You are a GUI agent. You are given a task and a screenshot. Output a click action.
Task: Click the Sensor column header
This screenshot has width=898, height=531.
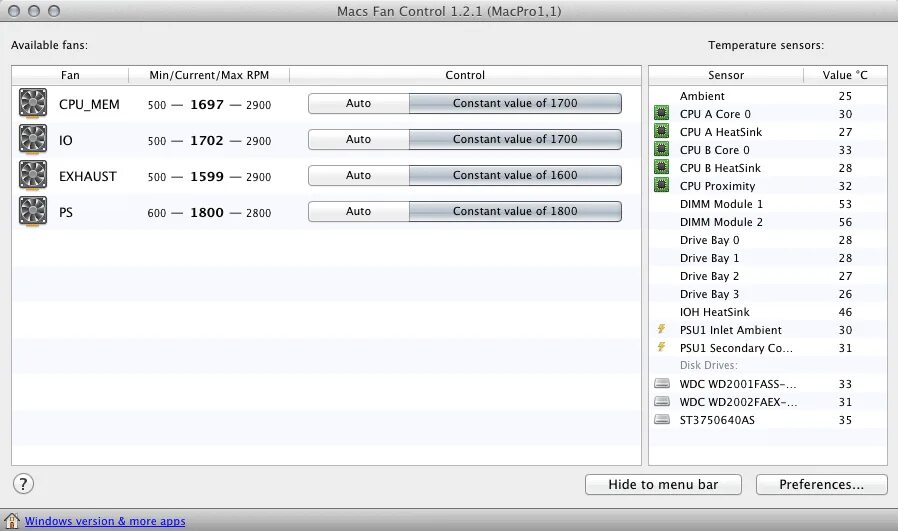(726, 75)
